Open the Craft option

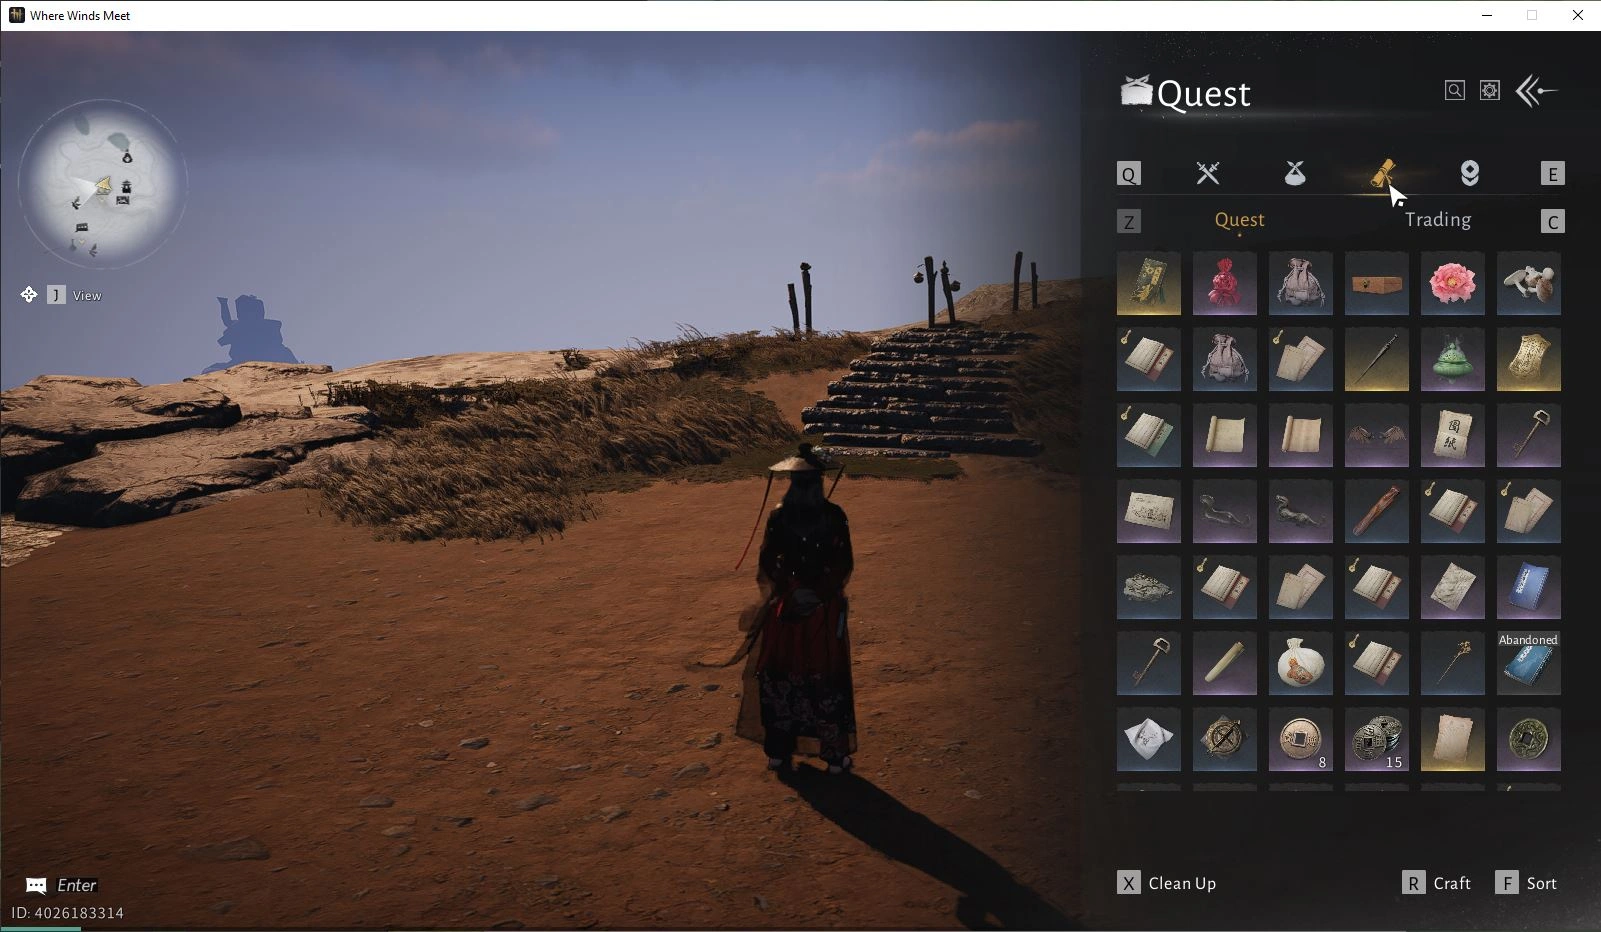click(1437, 883)
